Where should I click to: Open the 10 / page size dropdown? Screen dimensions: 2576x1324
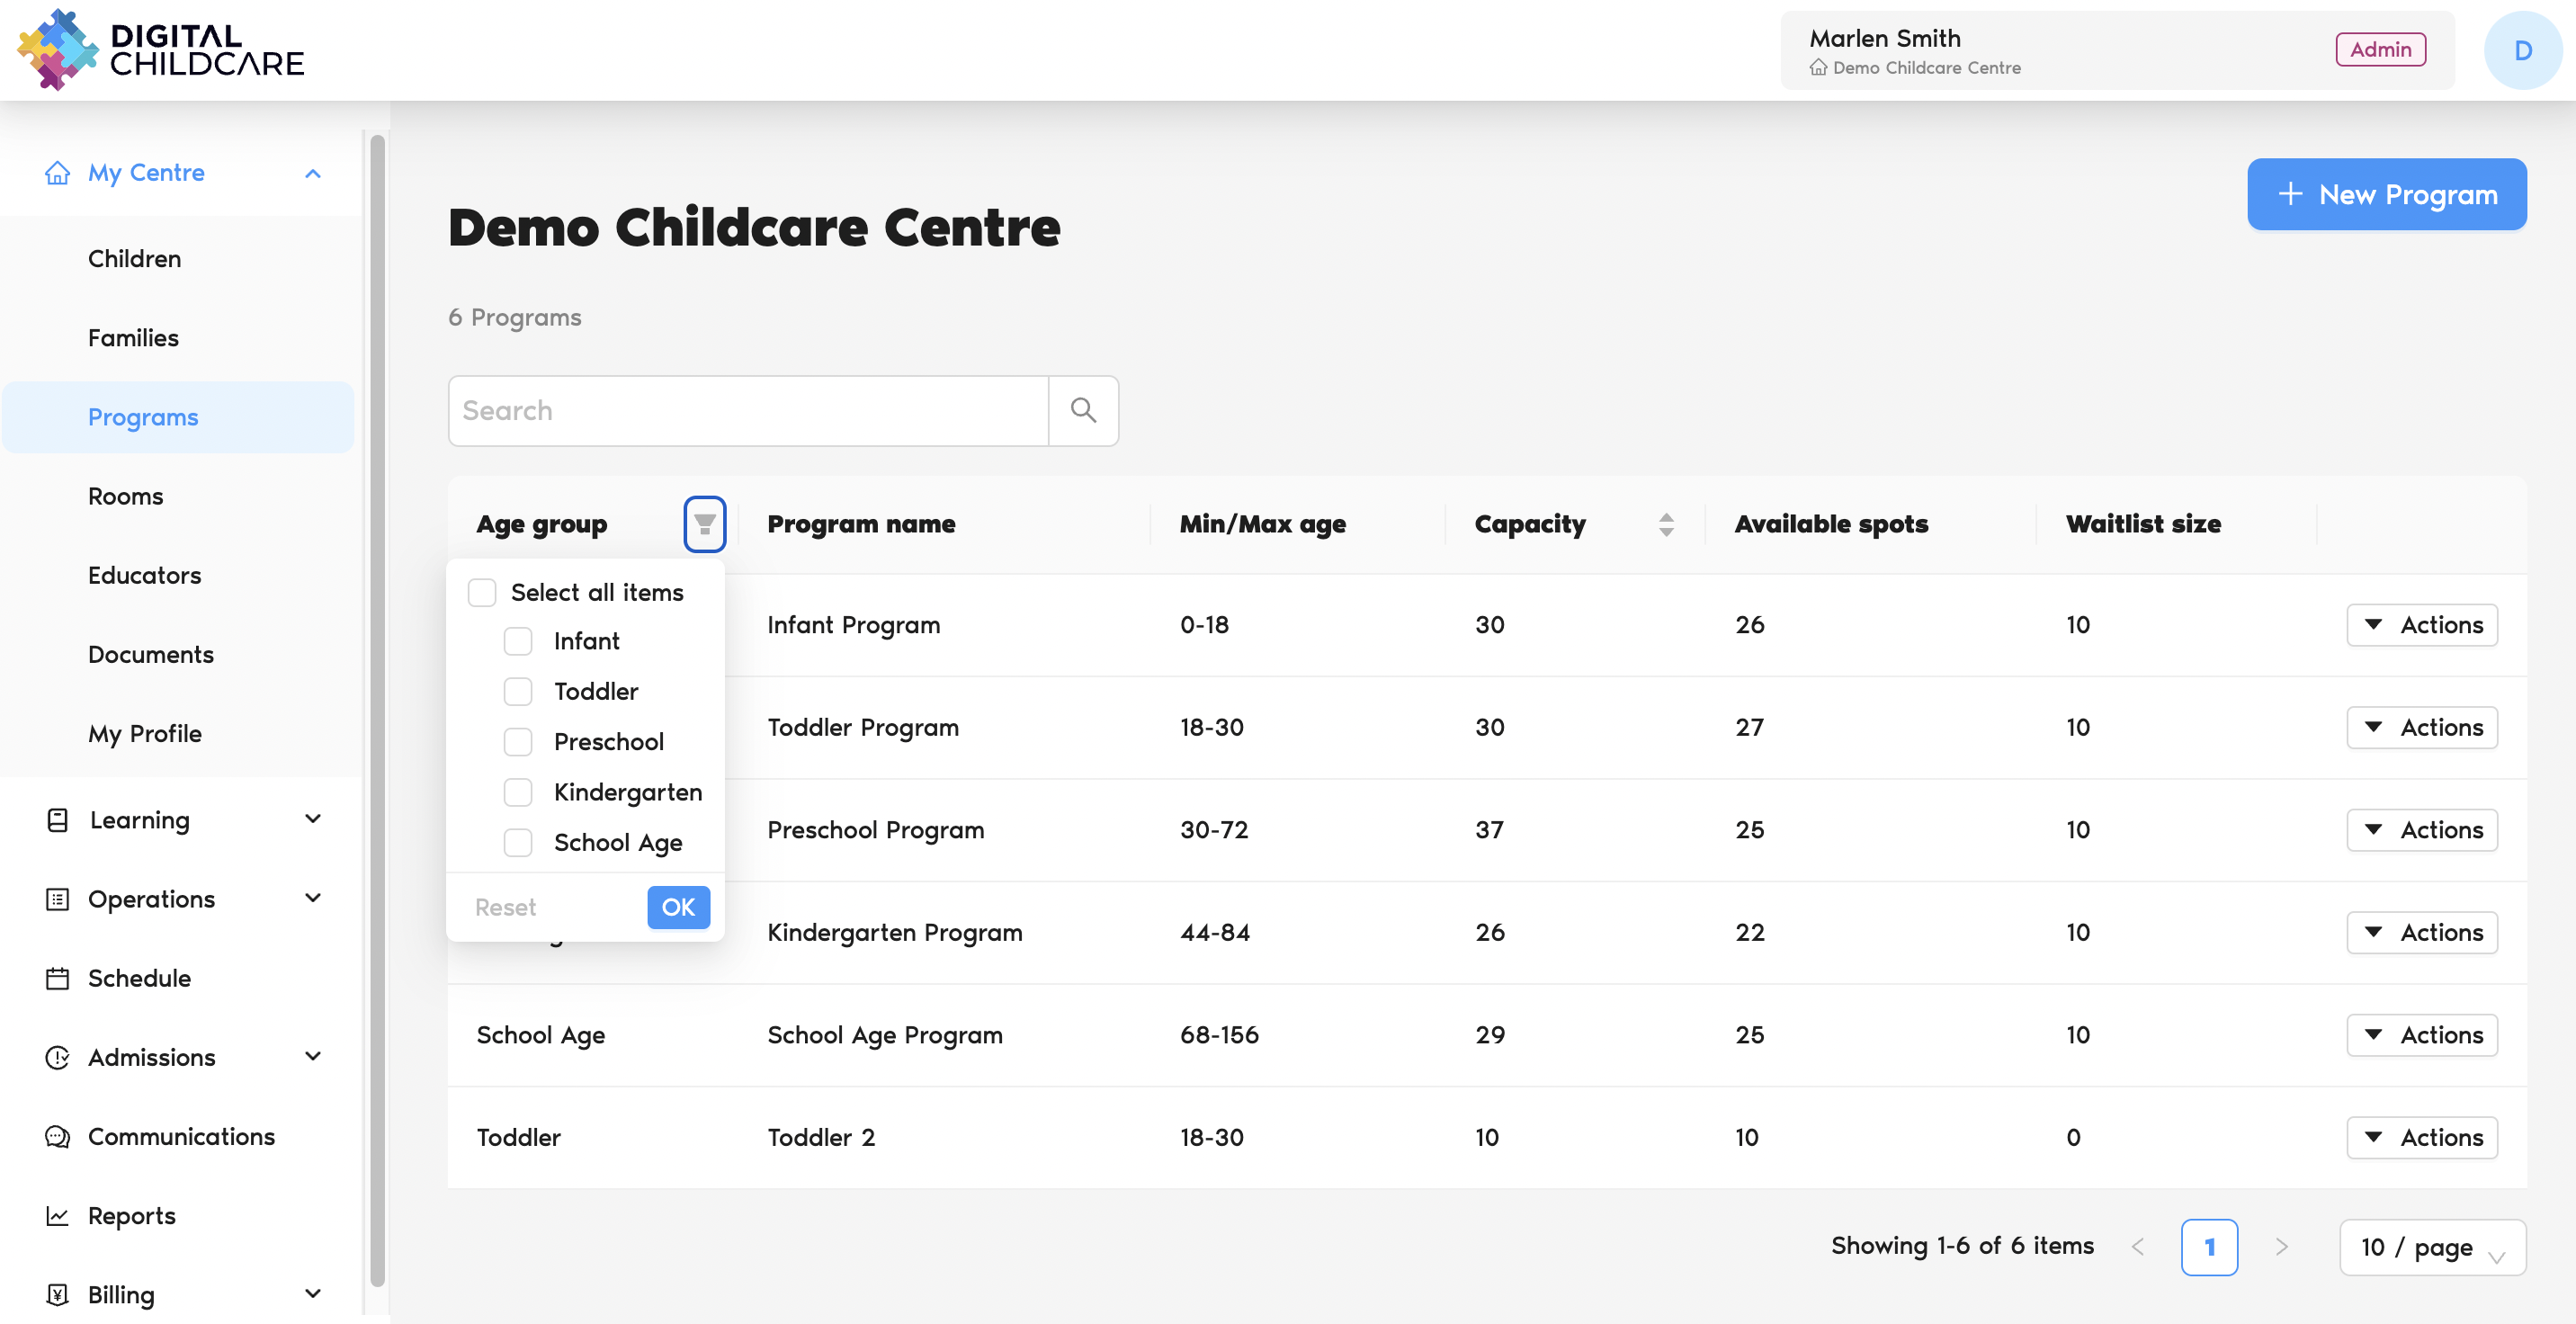(2432, 1247)
